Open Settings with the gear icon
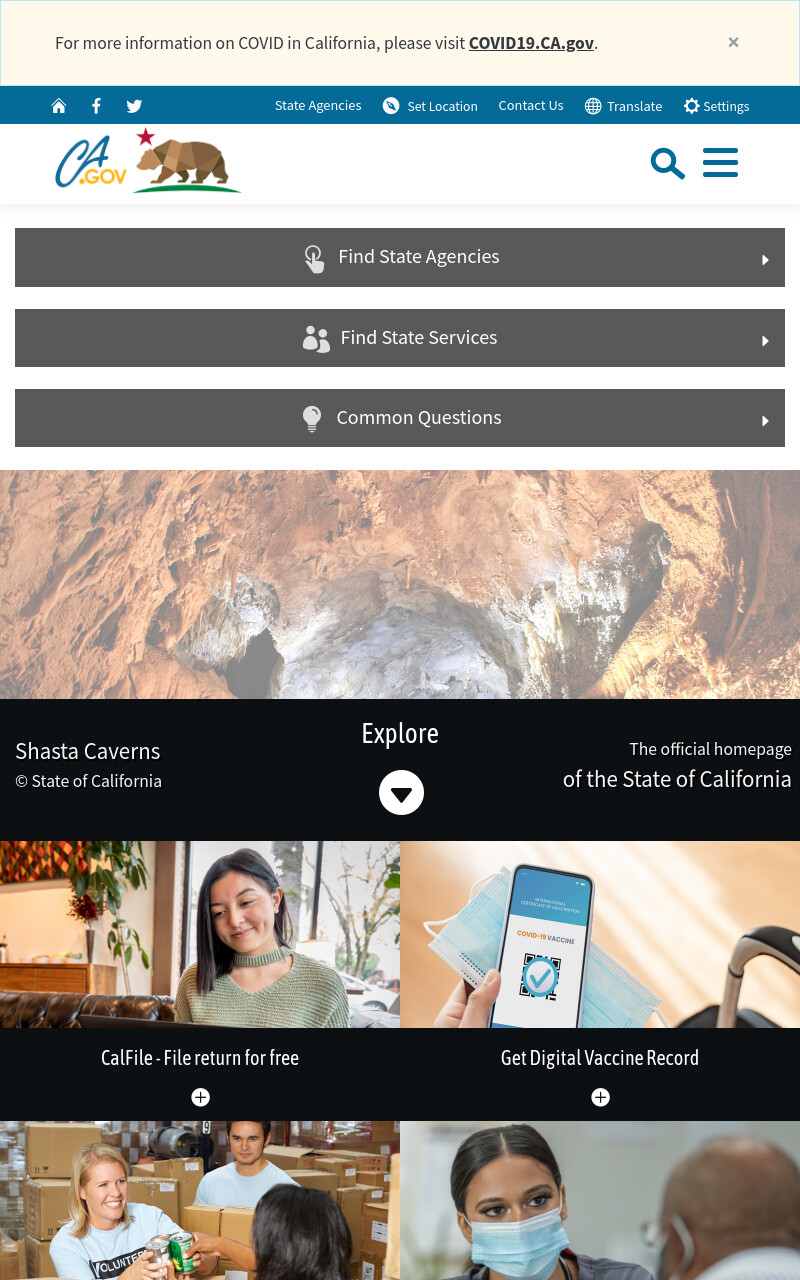This screenshot has height=1280, width=800. click(x=716, y=106)
